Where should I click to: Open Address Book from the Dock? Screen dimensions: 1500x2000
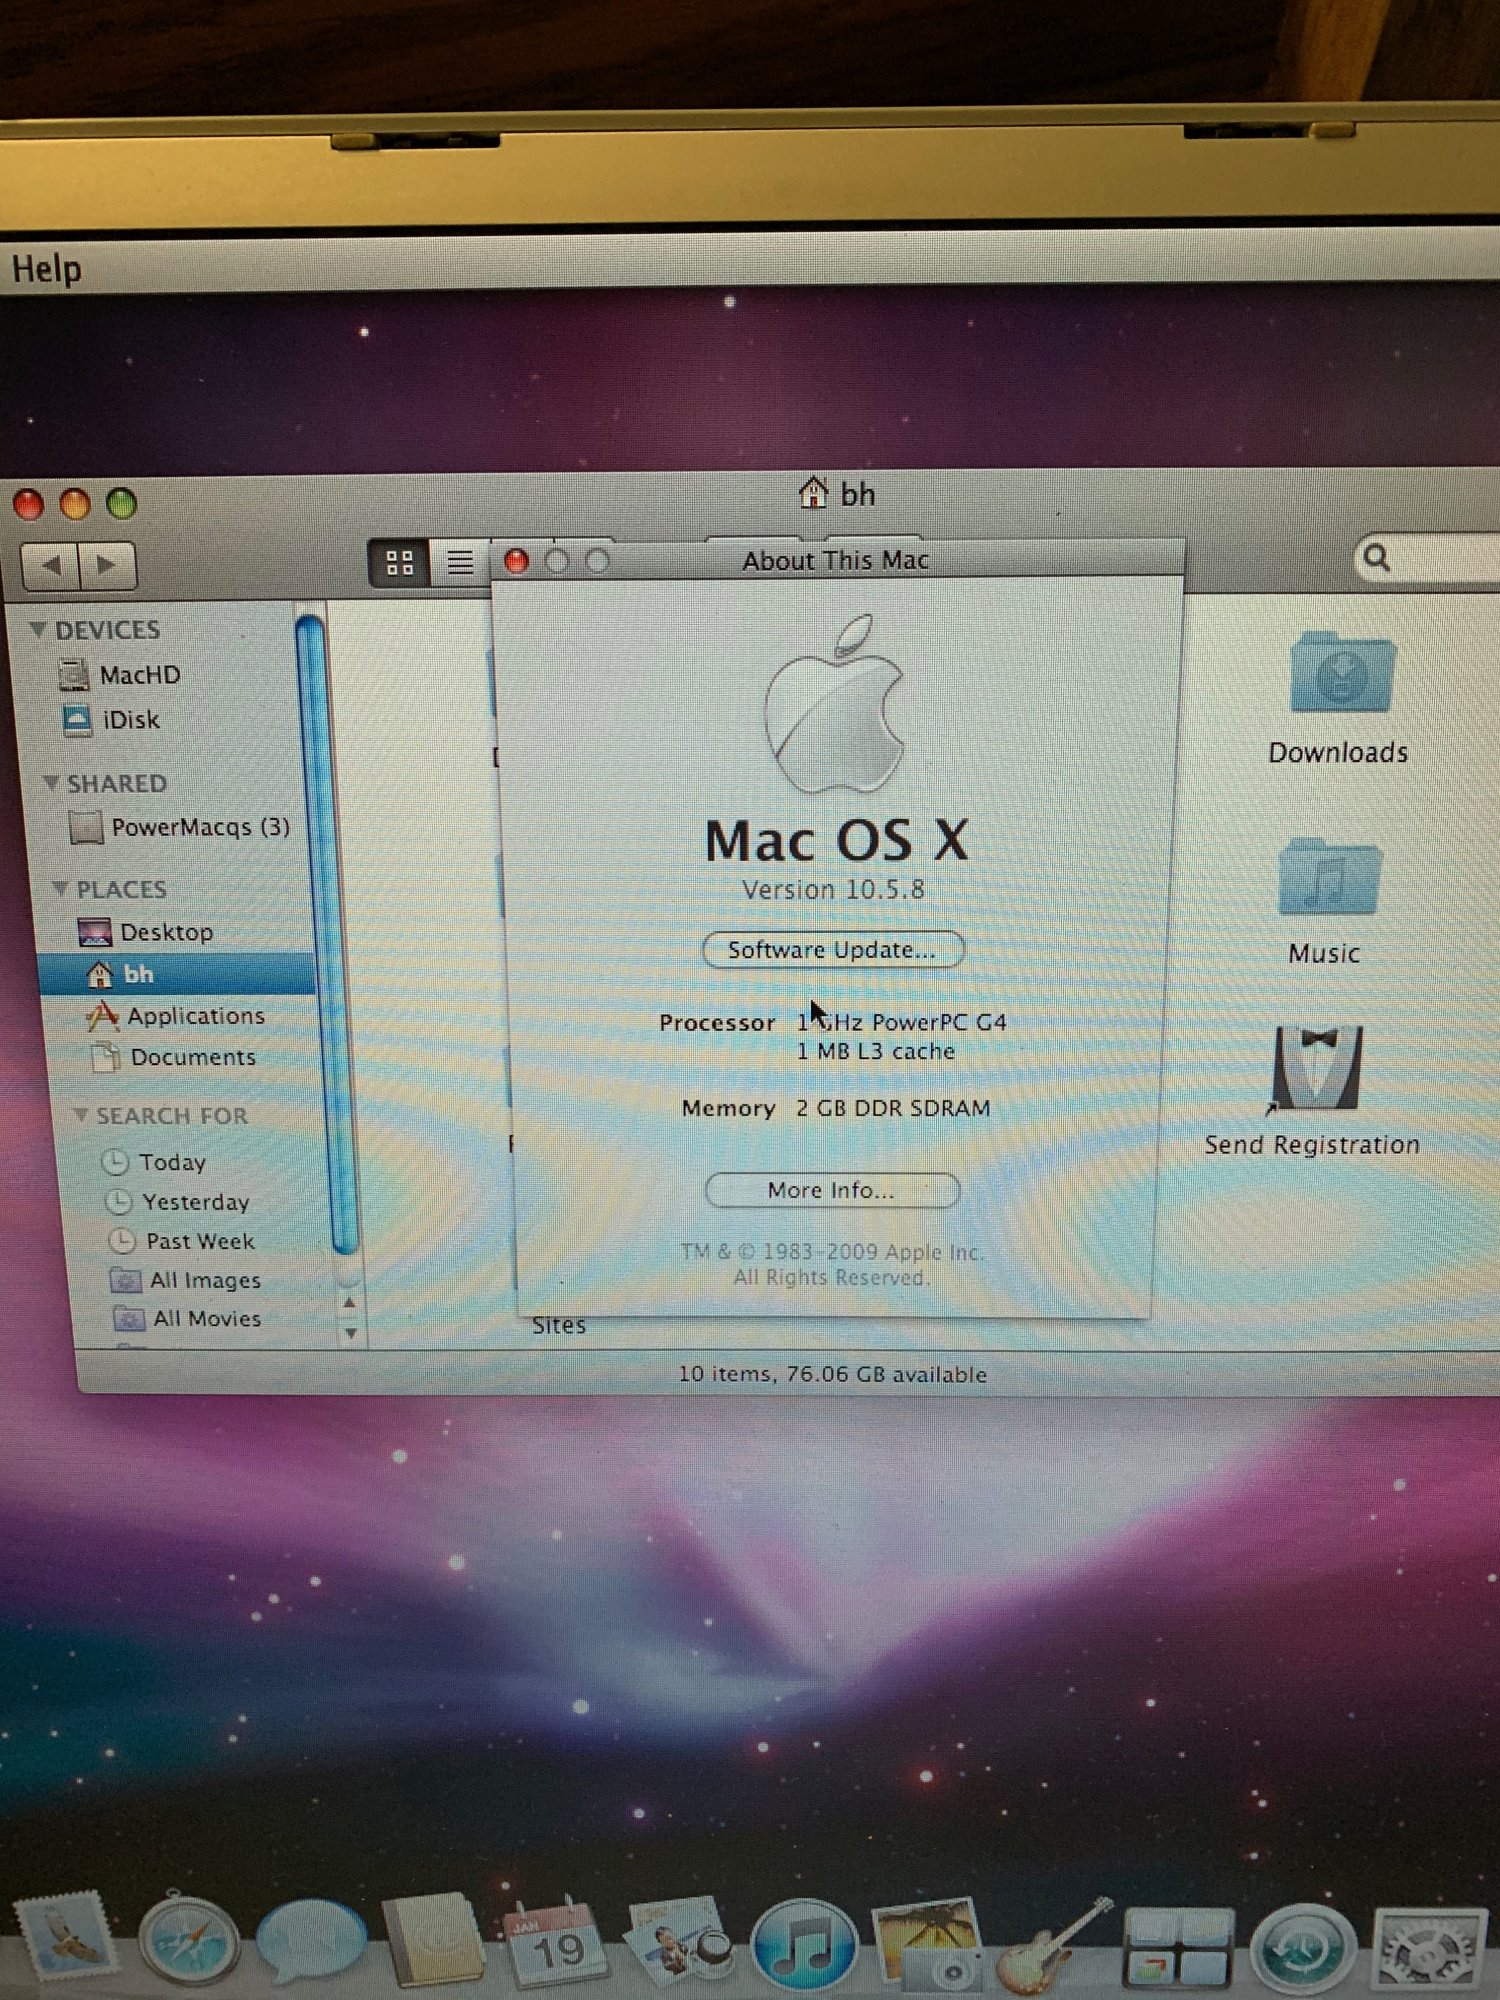(433, 1940)
